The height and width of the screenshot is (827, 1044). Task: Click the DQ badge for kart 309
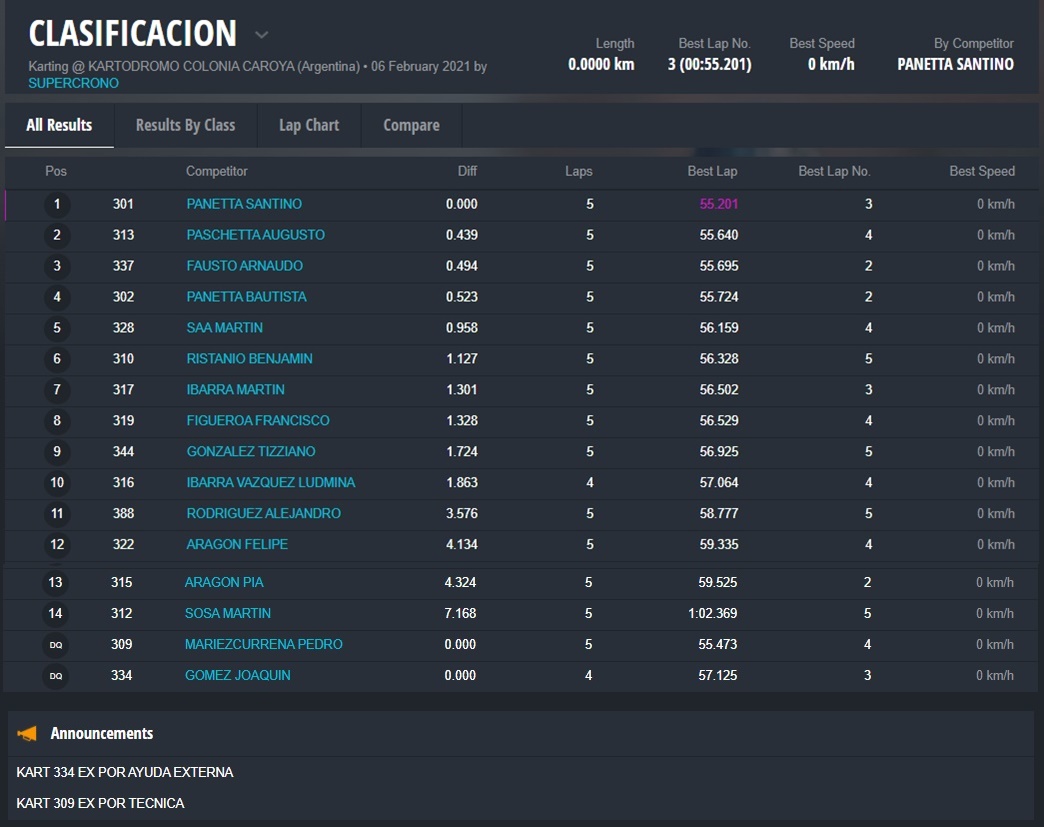[x=56, y=645]
